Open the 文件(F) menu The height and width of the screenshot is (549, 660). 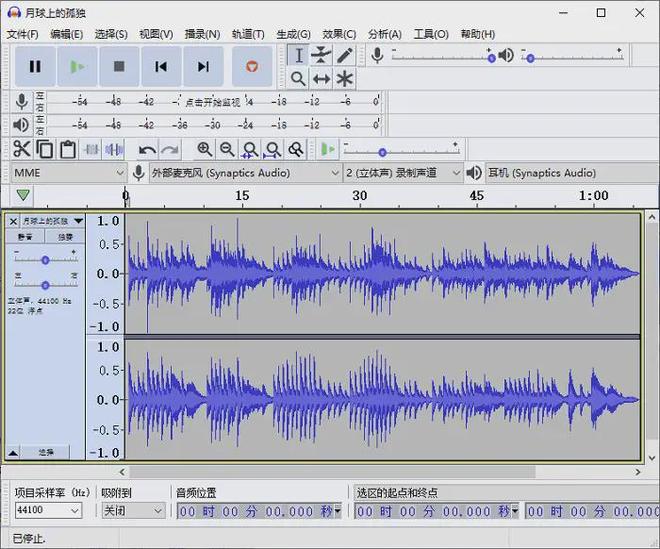22,34
